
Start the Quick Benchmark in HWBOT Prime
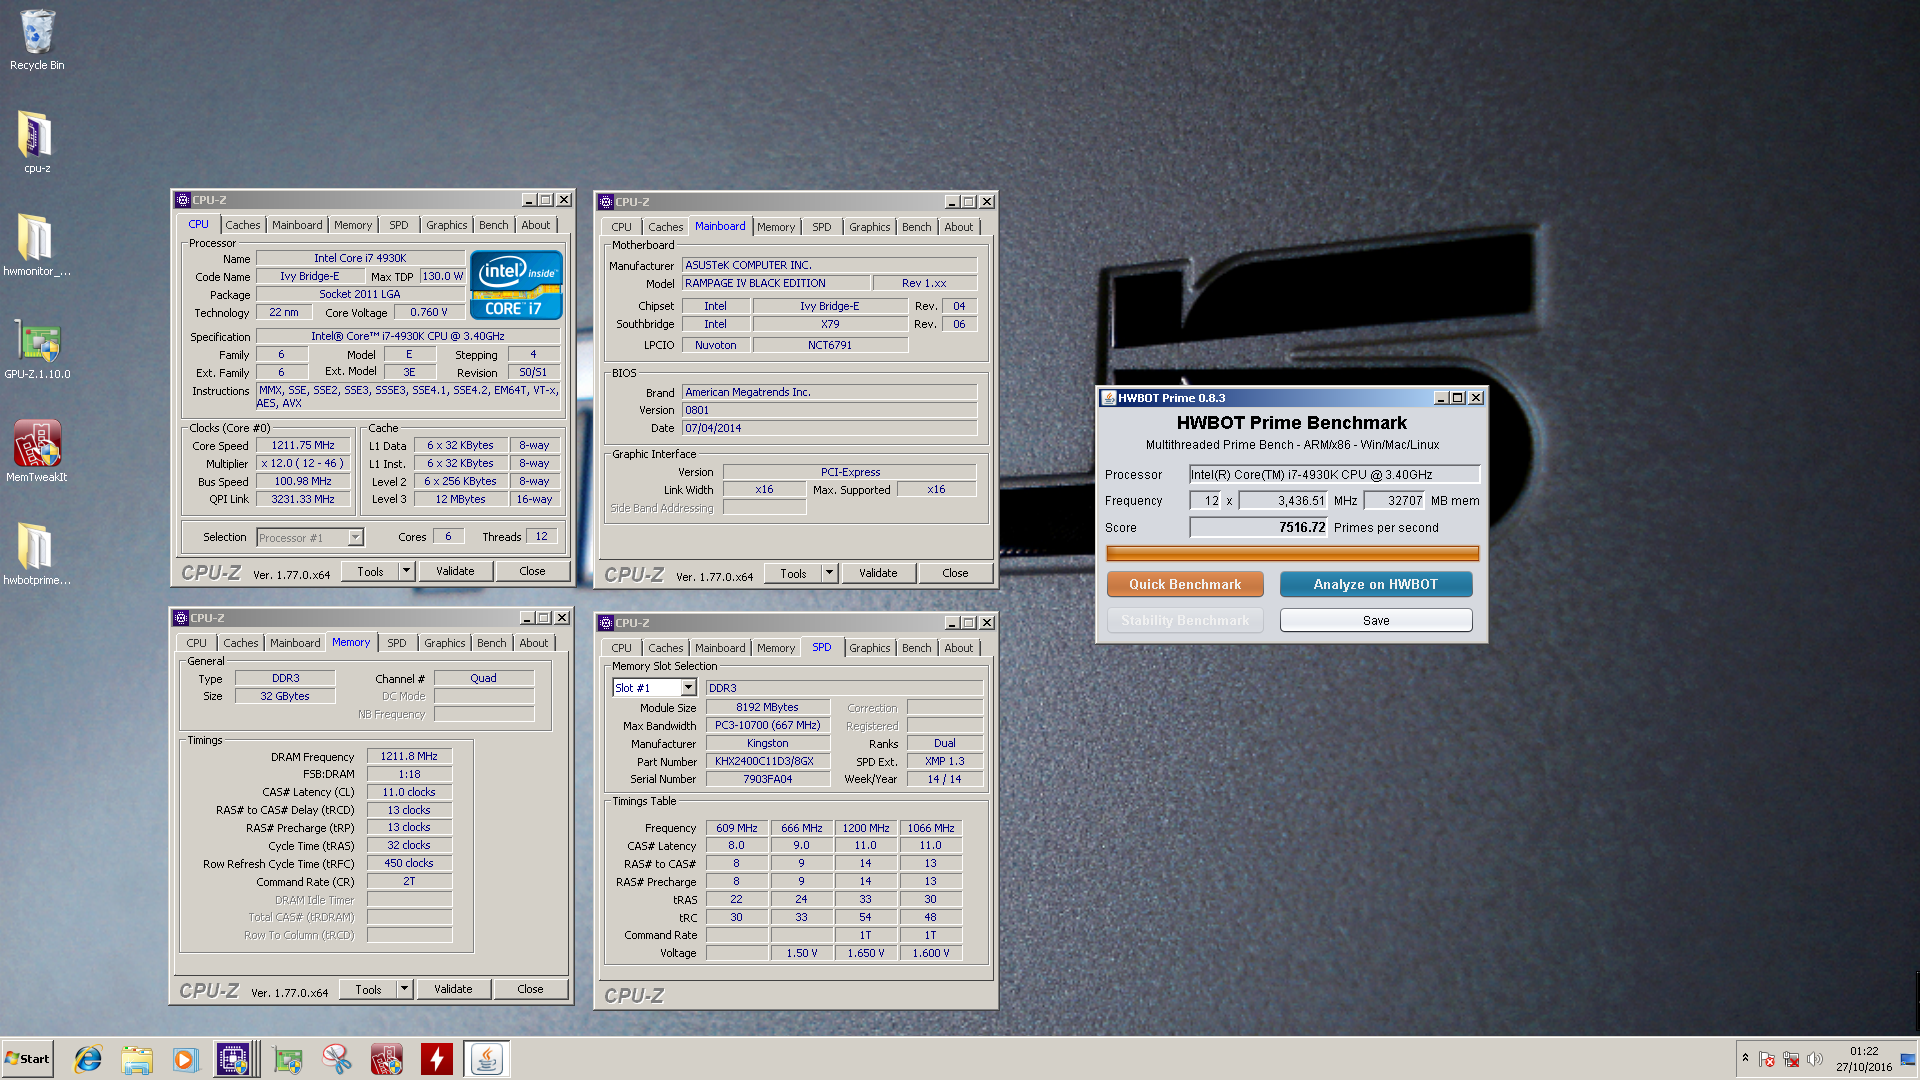(1185, 584)
